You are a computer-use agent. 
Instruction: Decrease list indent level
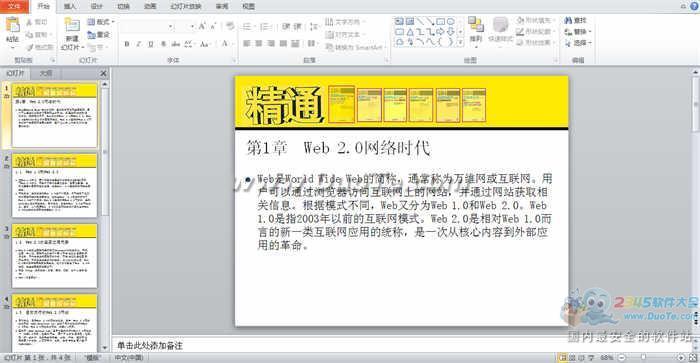[286, 26]
